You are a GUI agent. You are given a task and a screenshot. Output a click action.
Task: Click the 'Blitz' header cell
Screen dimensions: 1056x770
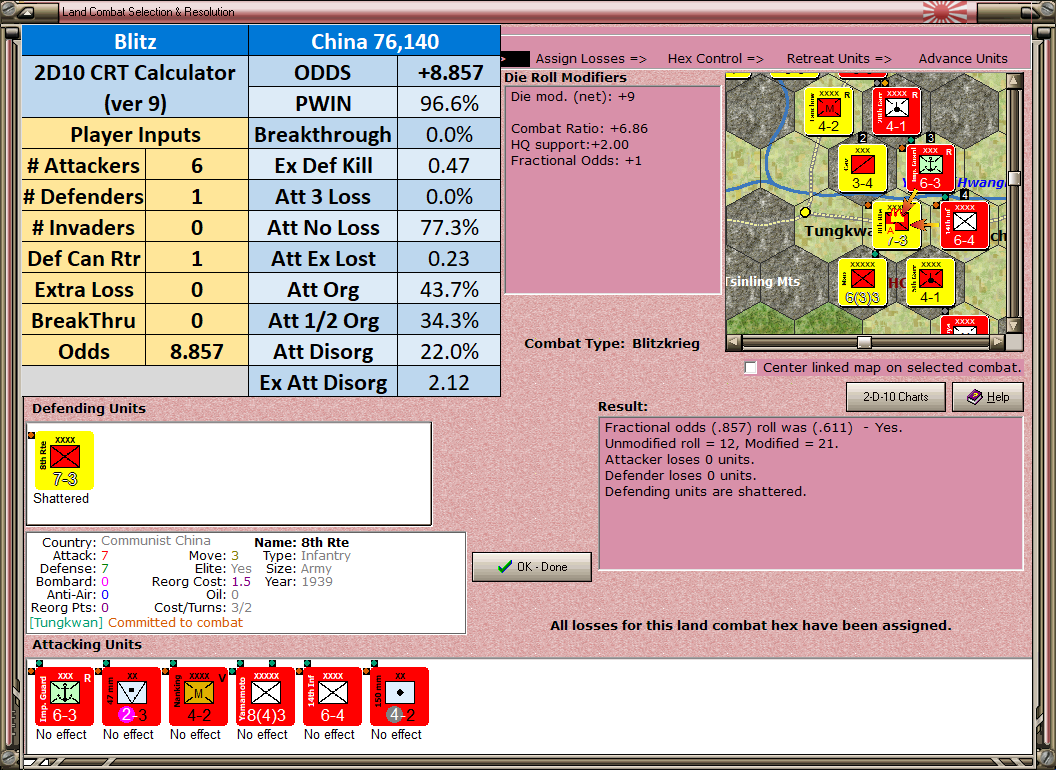pyautogui.click(x=135, y=41)
